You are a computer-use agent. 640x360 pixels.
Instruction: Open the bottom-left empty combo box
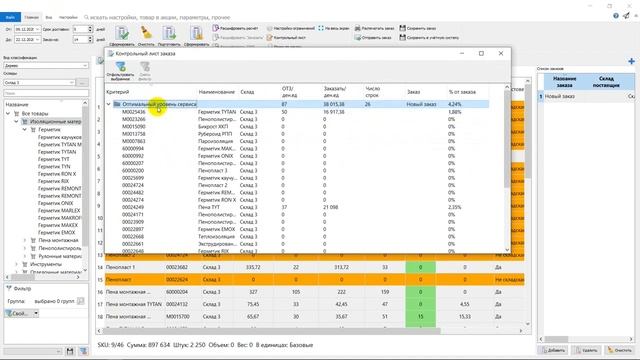coord(33,351)
